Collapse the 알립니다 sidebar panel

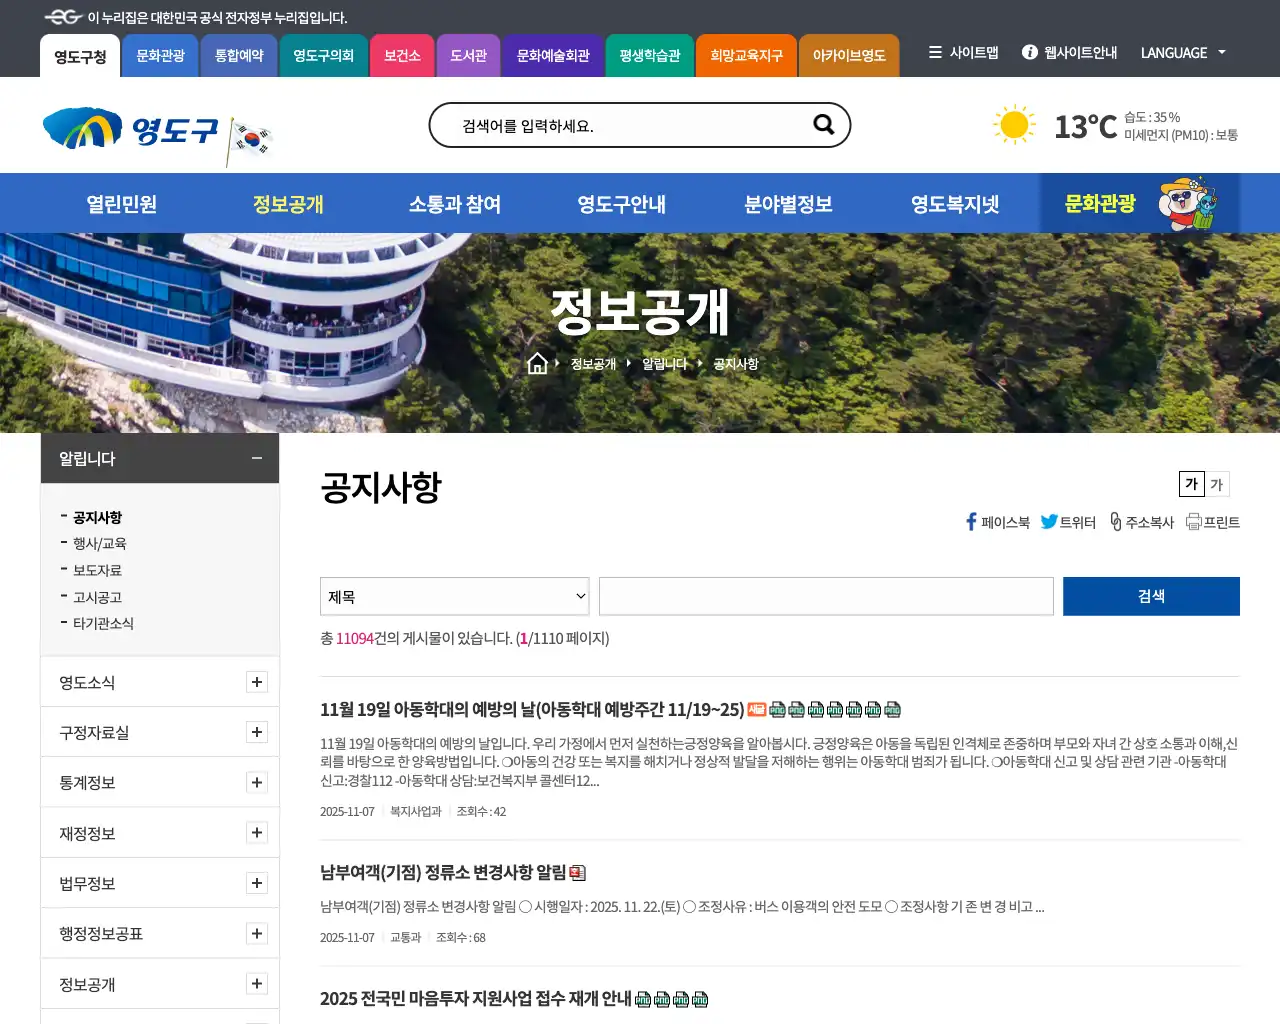pyautogui.click(x=256, y=458)
